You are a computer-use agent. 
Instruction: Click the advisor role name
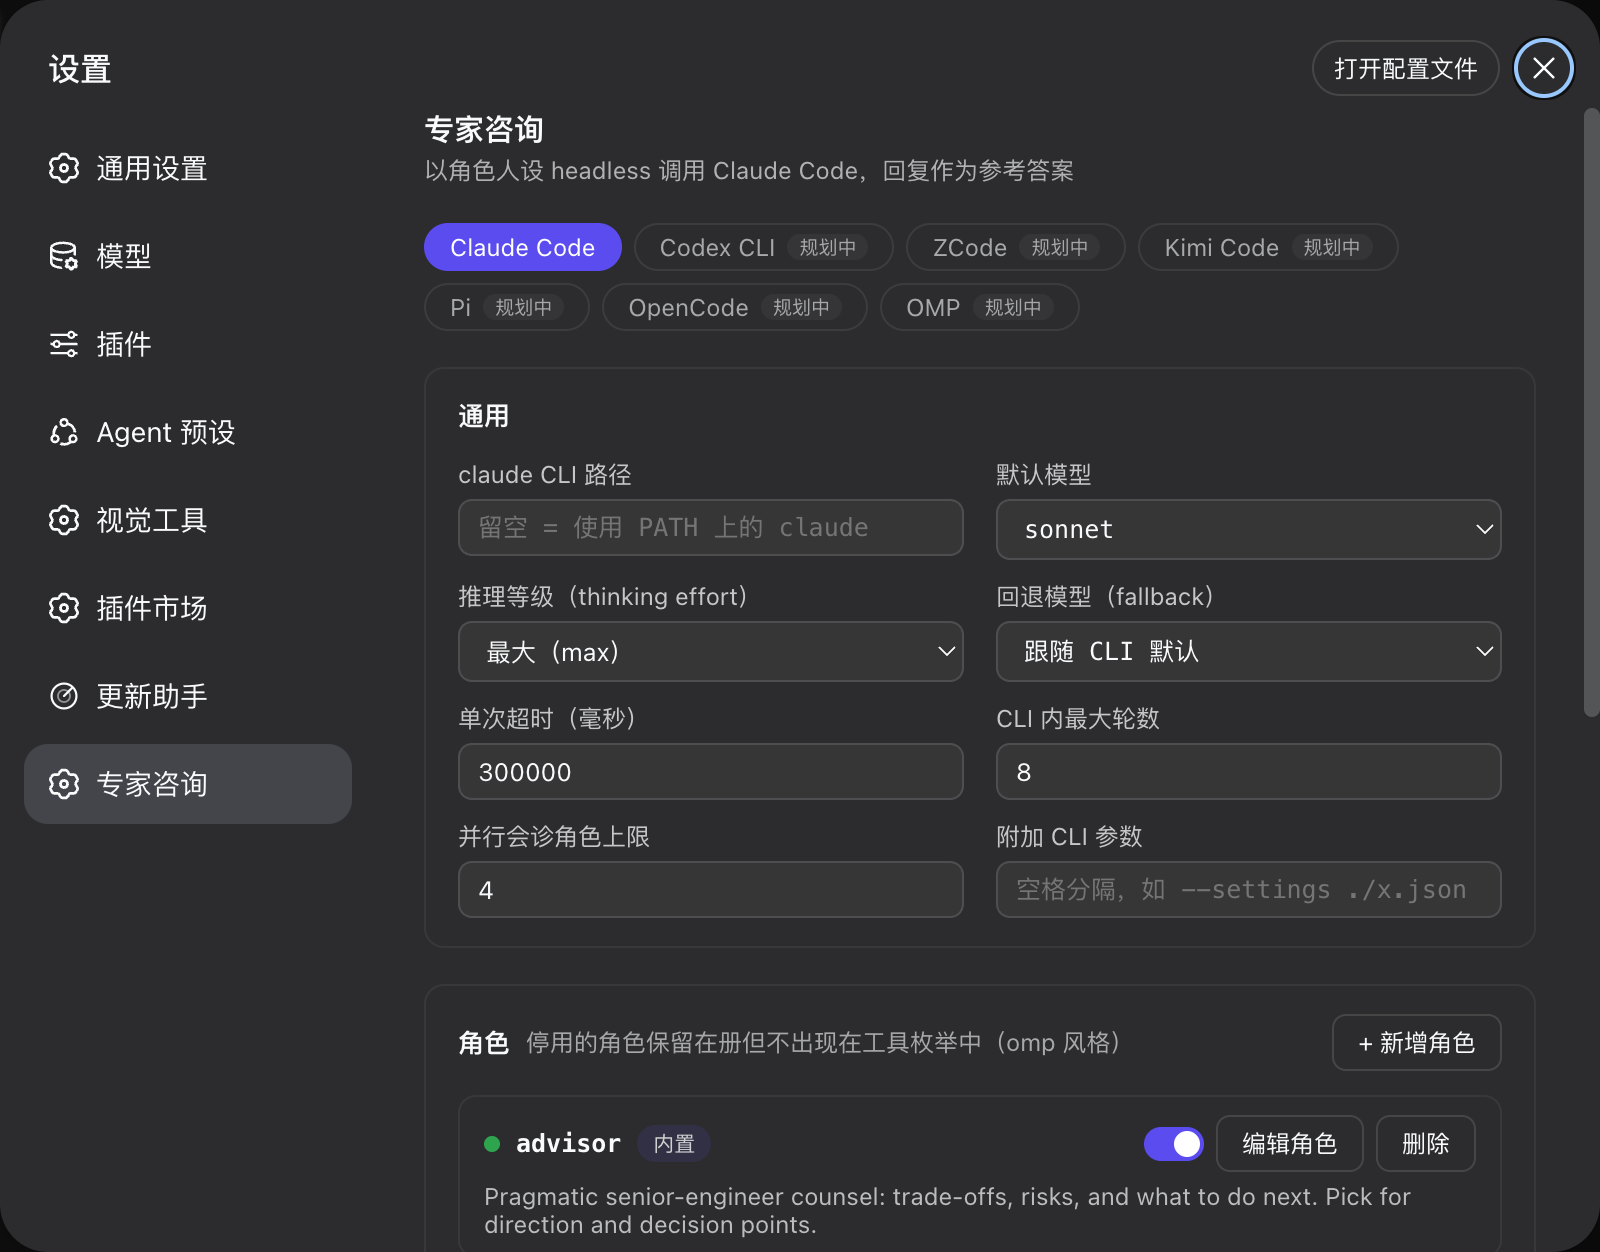[x=568, y=1144]
